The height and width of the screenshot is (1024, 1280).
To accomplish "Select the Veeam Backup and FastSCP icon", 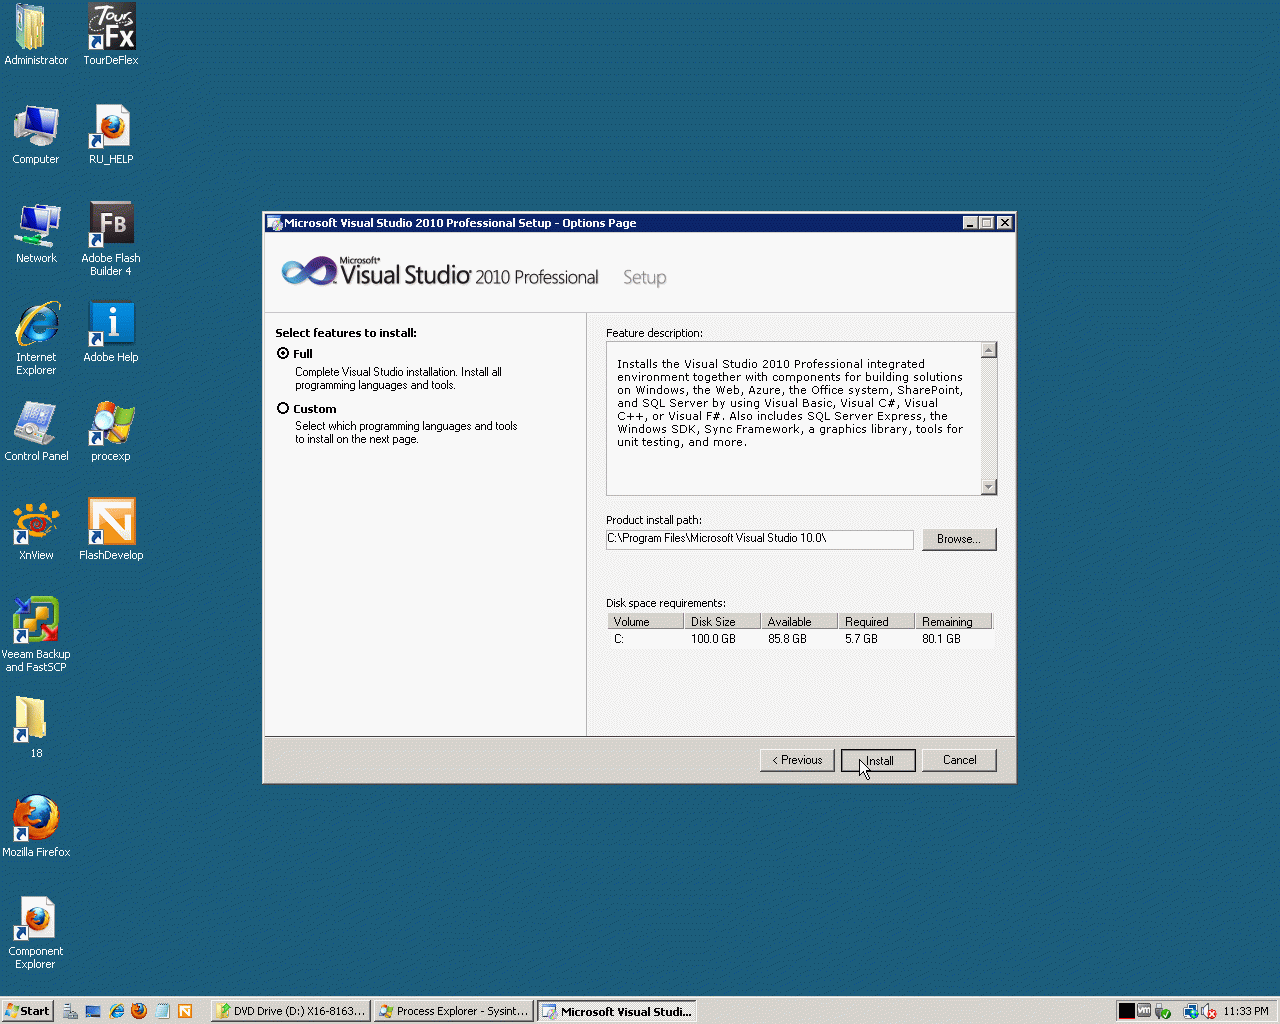I will coord(36,635).
